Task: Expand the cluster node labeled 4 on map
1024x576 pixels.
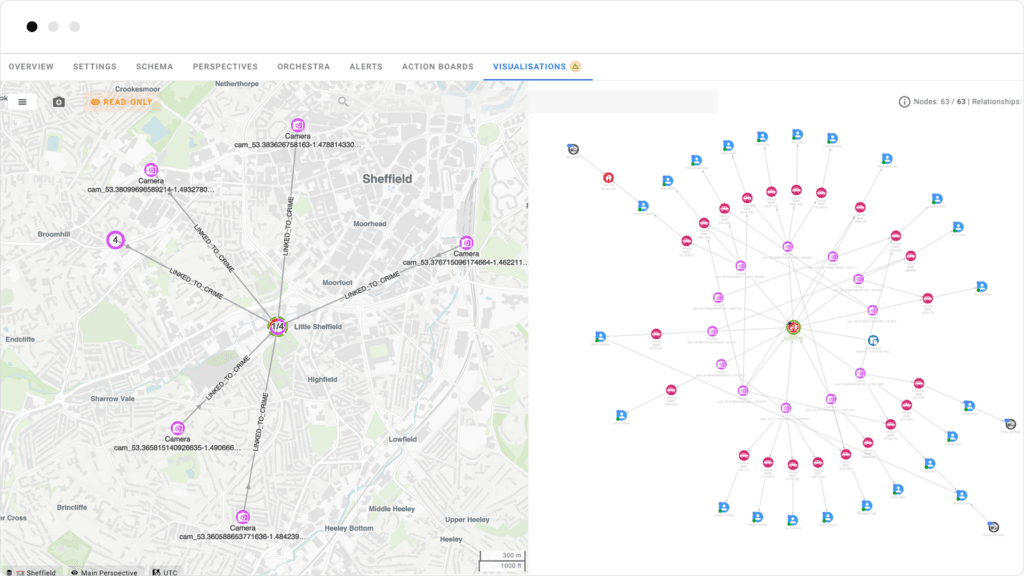Action: click(116, 240)
